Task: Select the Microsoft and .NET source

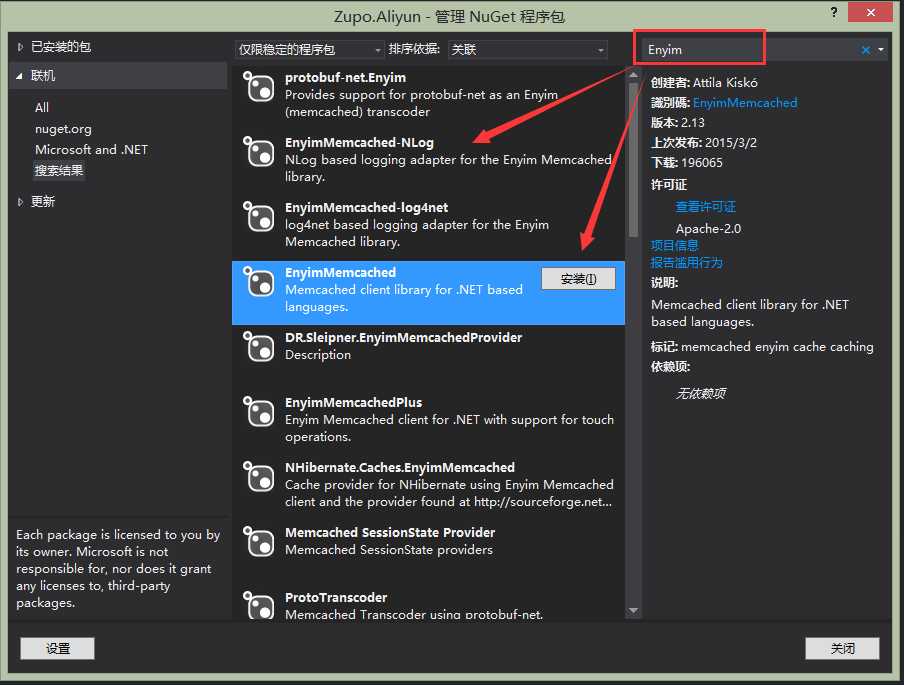Action: [x=91, y=150]
